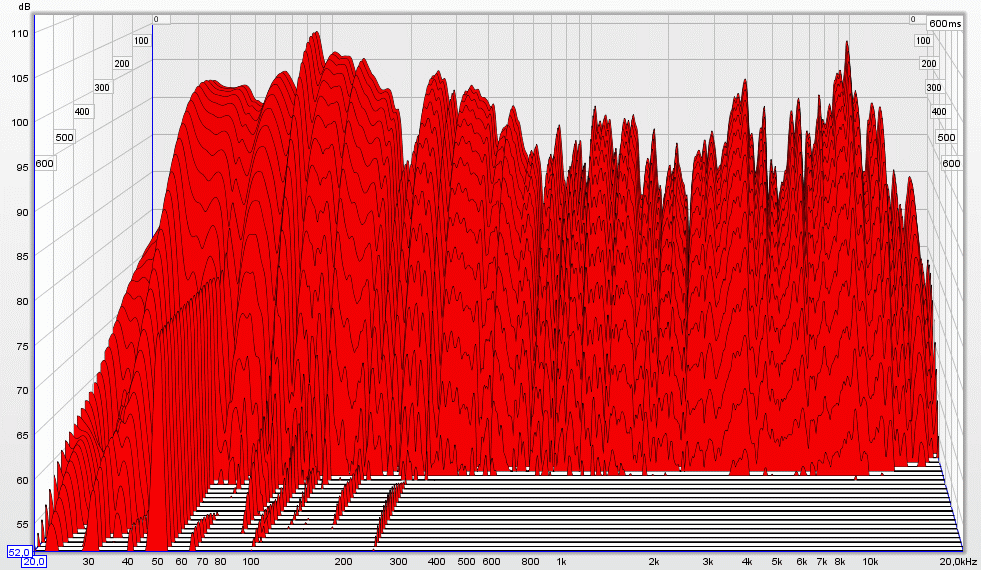Click the 52.0 dB lower limit field

click(x=18, y=551)
